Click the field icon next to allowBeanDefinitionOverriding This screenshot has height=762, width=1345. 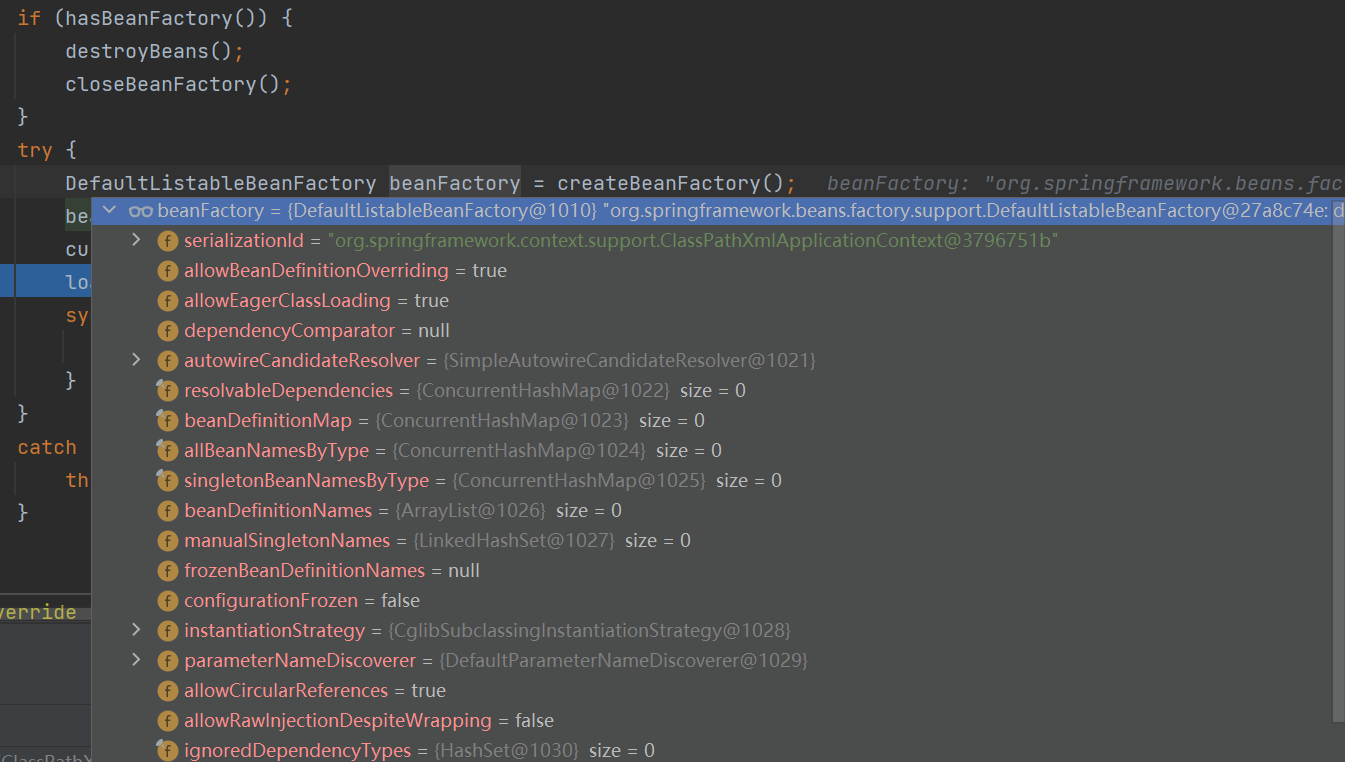tap(168, 271)
